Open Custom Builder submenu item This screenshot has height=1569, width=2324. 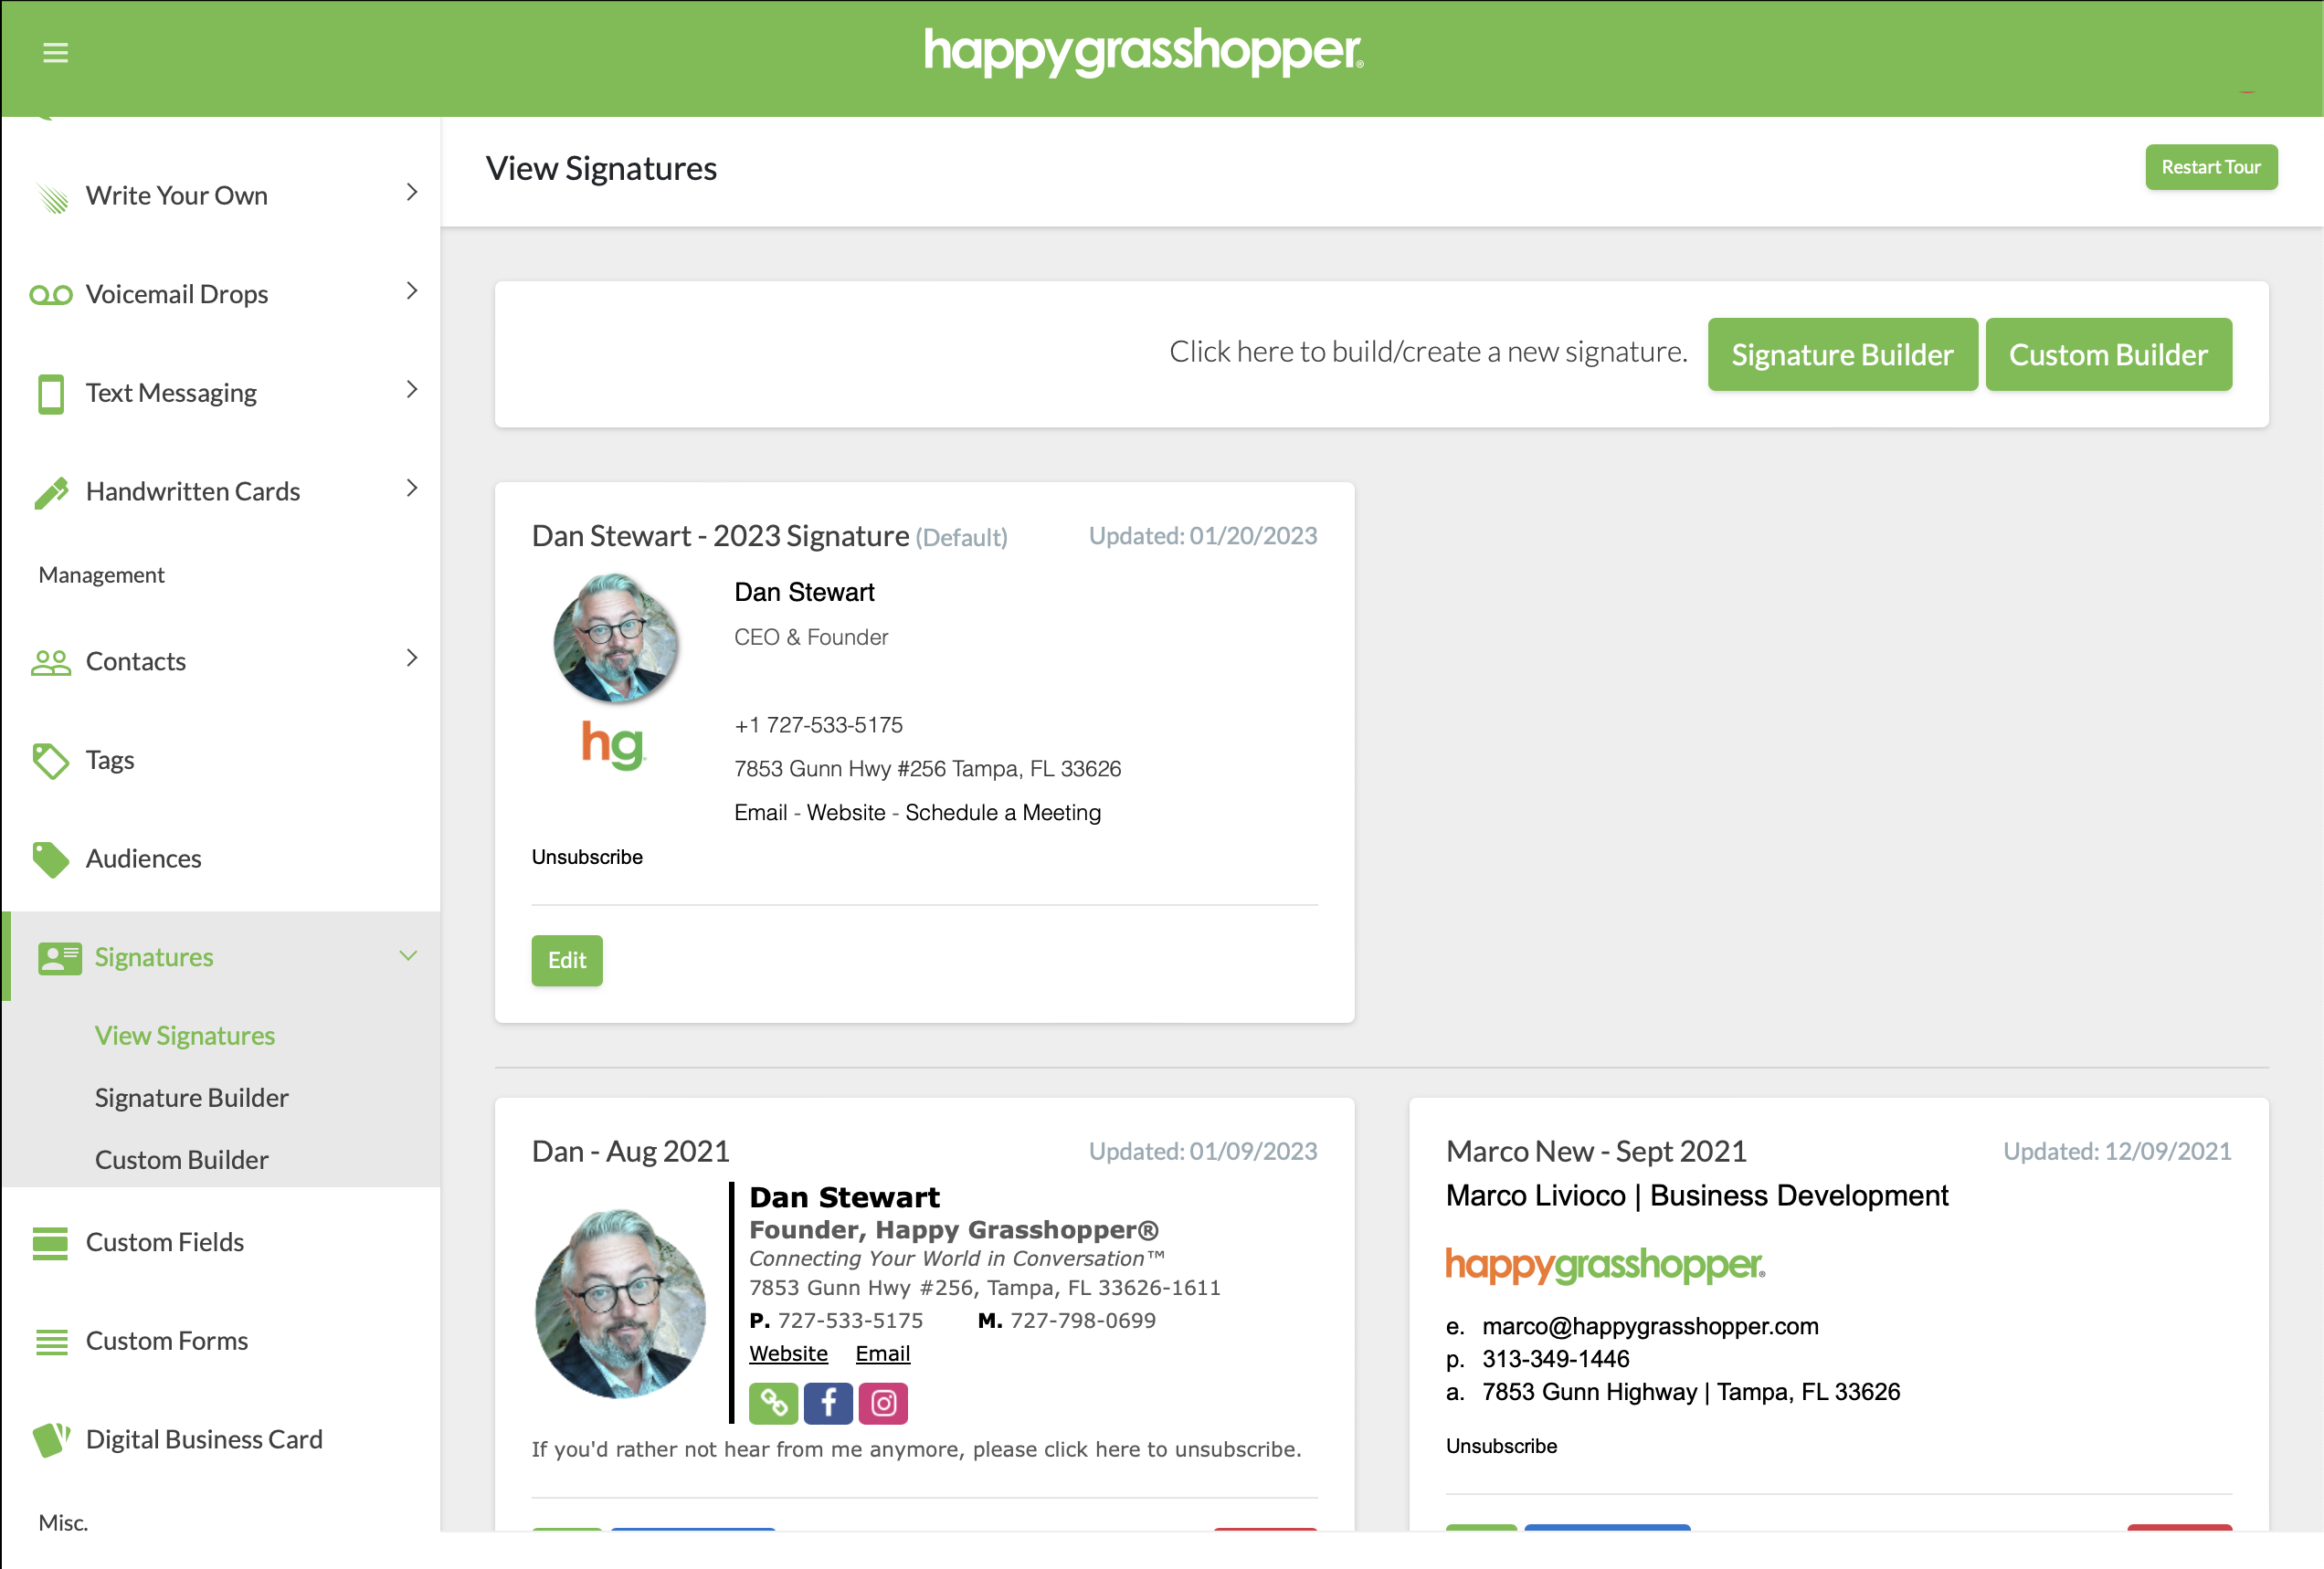181,1160
